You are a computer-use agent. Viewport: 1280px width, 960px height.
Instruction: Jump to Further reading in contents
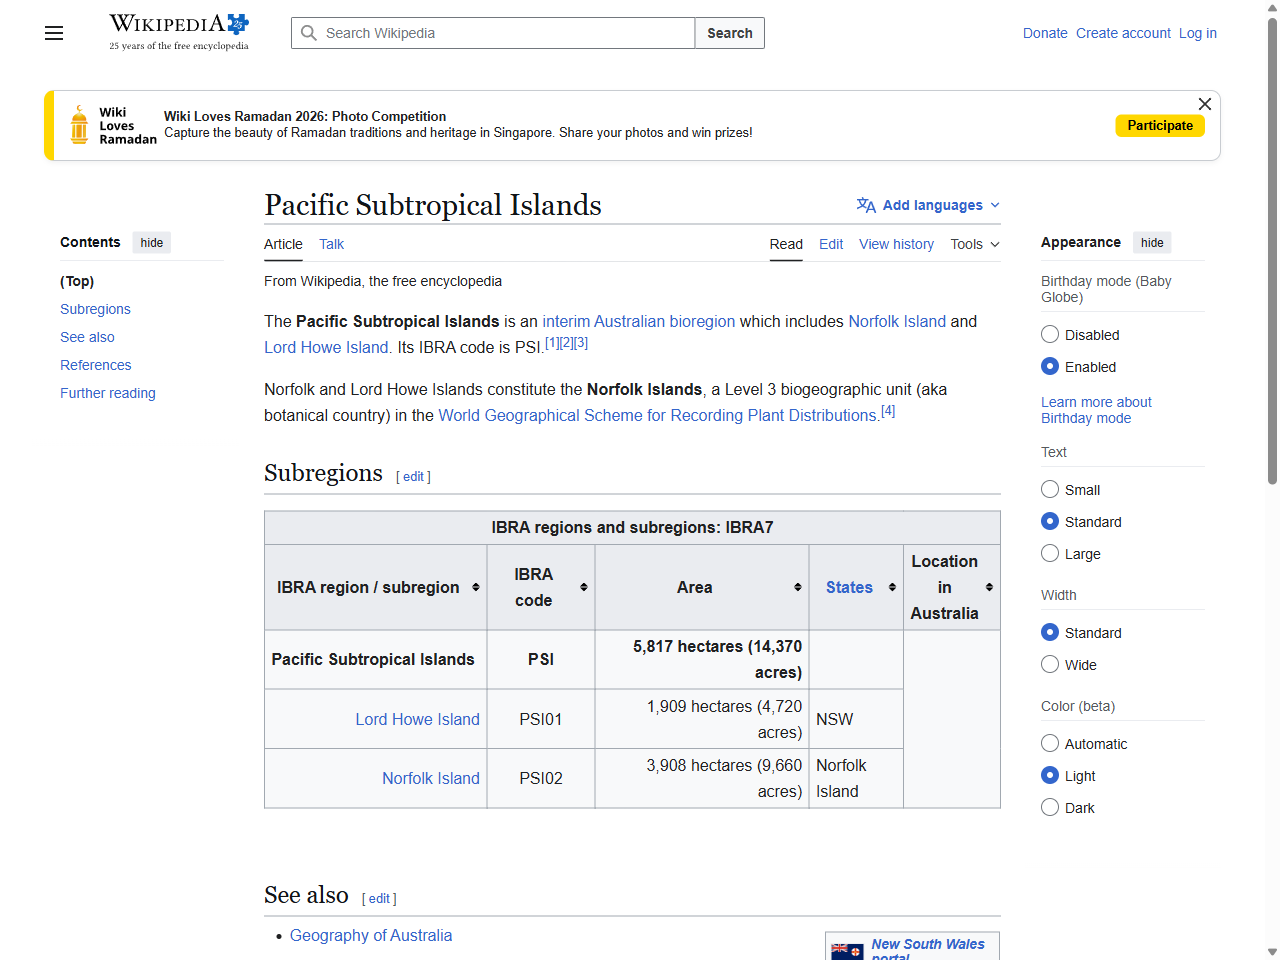coord(108,393)
